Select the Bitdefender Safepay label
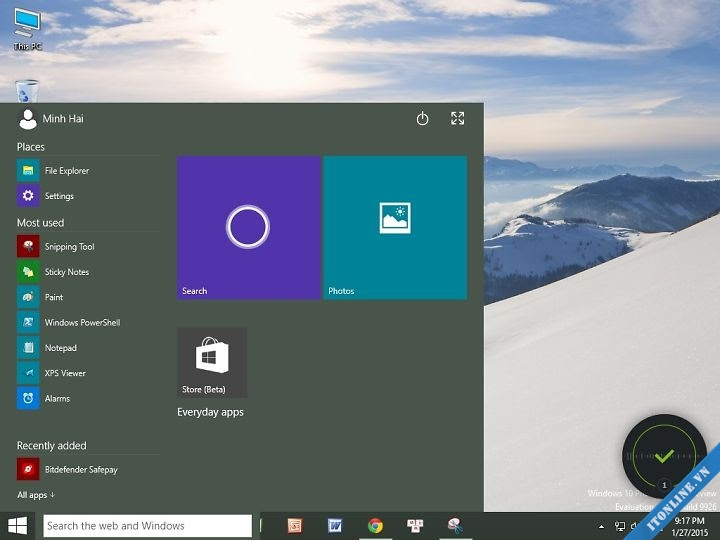 click(x=81, y=470)
